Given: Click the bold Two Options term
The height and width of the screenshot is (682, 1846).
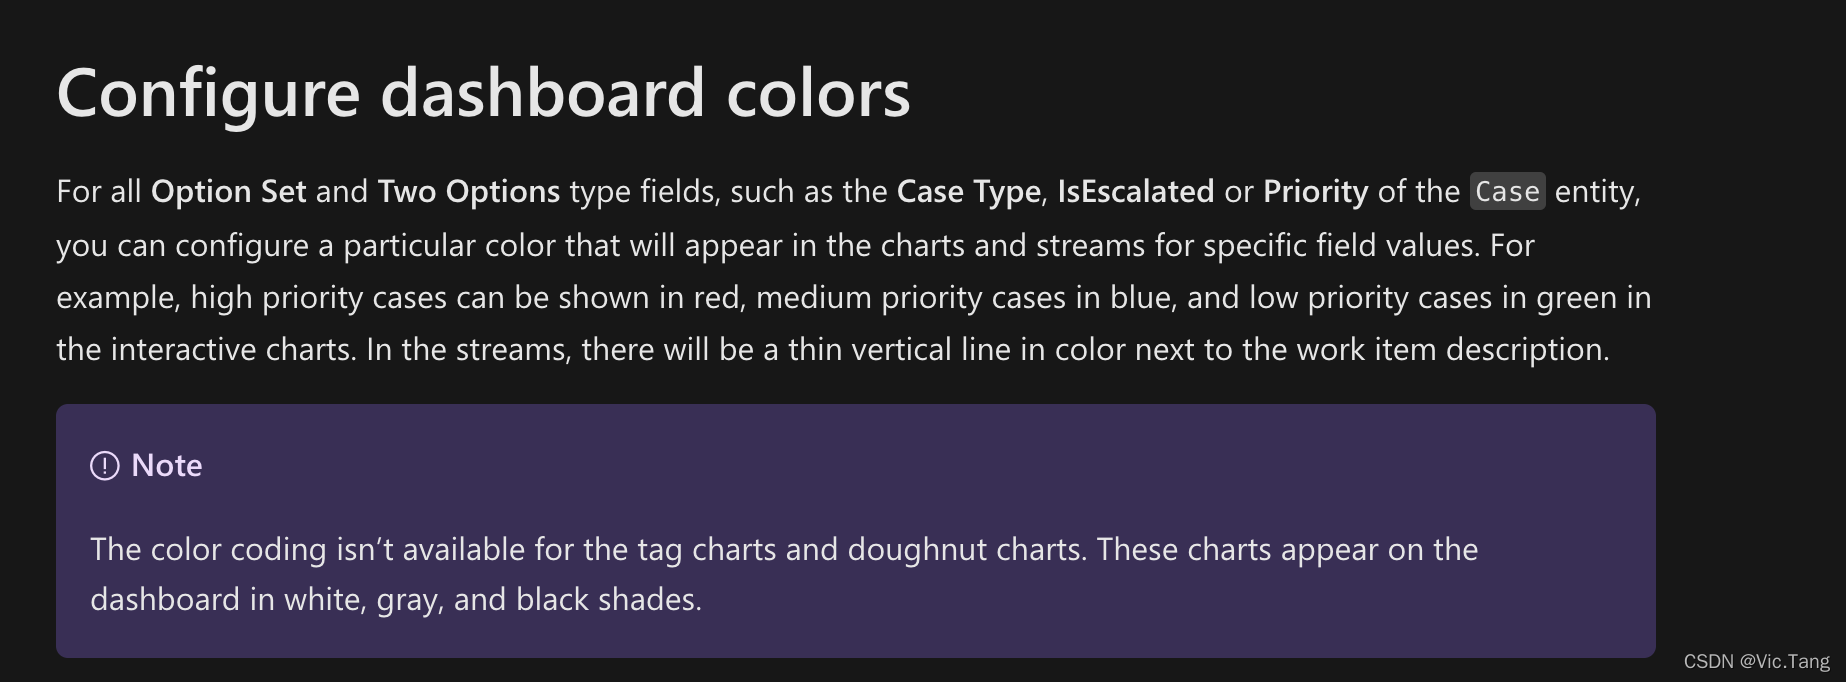Looking at the screenshot, I should coord(468,191).
